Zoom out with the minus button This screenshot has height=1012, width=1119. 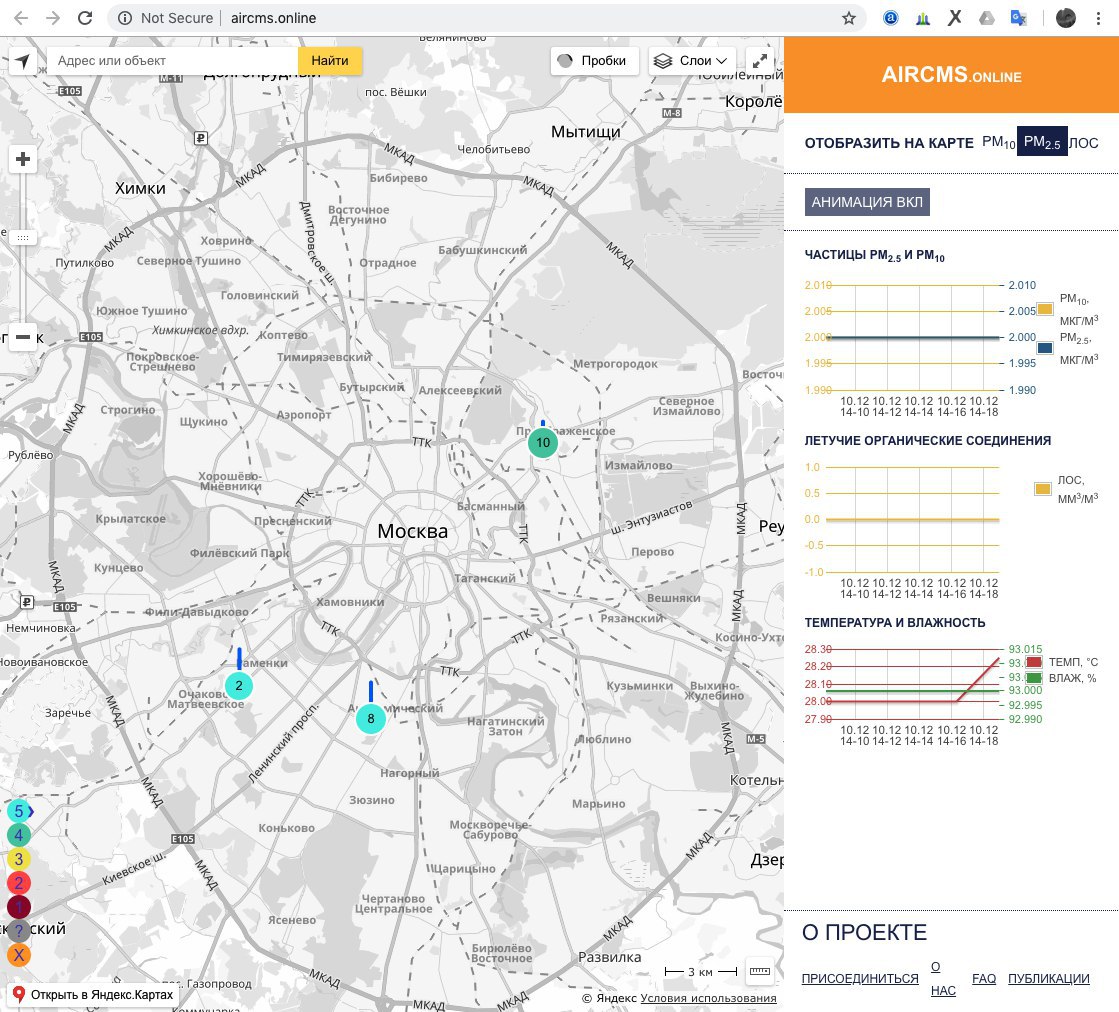23,337
